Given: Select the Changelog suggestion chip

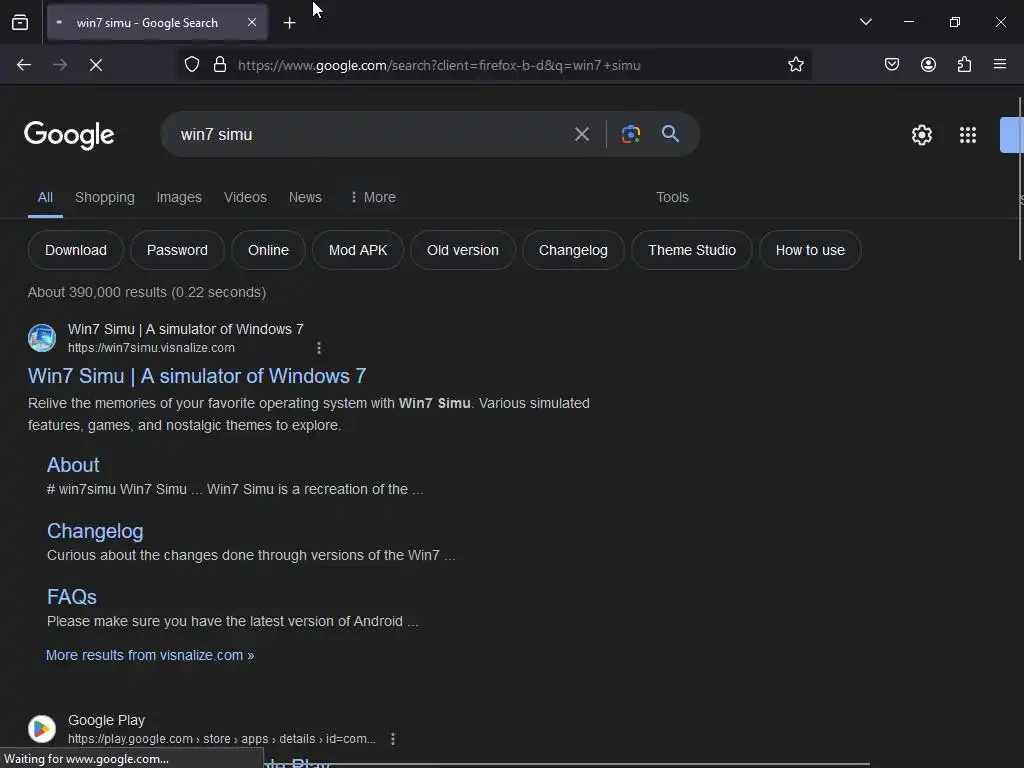Looking at the screenshot, I should pyautogui.click(x=573, y=250).
